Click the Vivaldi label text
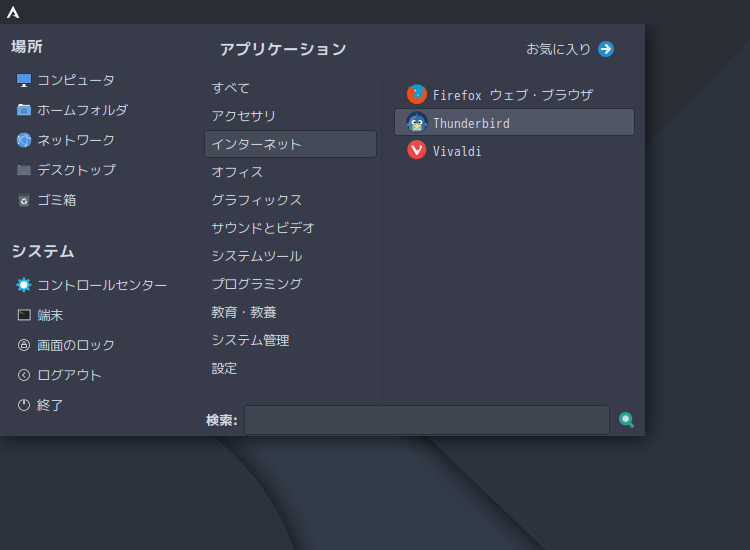Viewport: 750px width, 550px height. pyautogui.click(x=457, y=151)
